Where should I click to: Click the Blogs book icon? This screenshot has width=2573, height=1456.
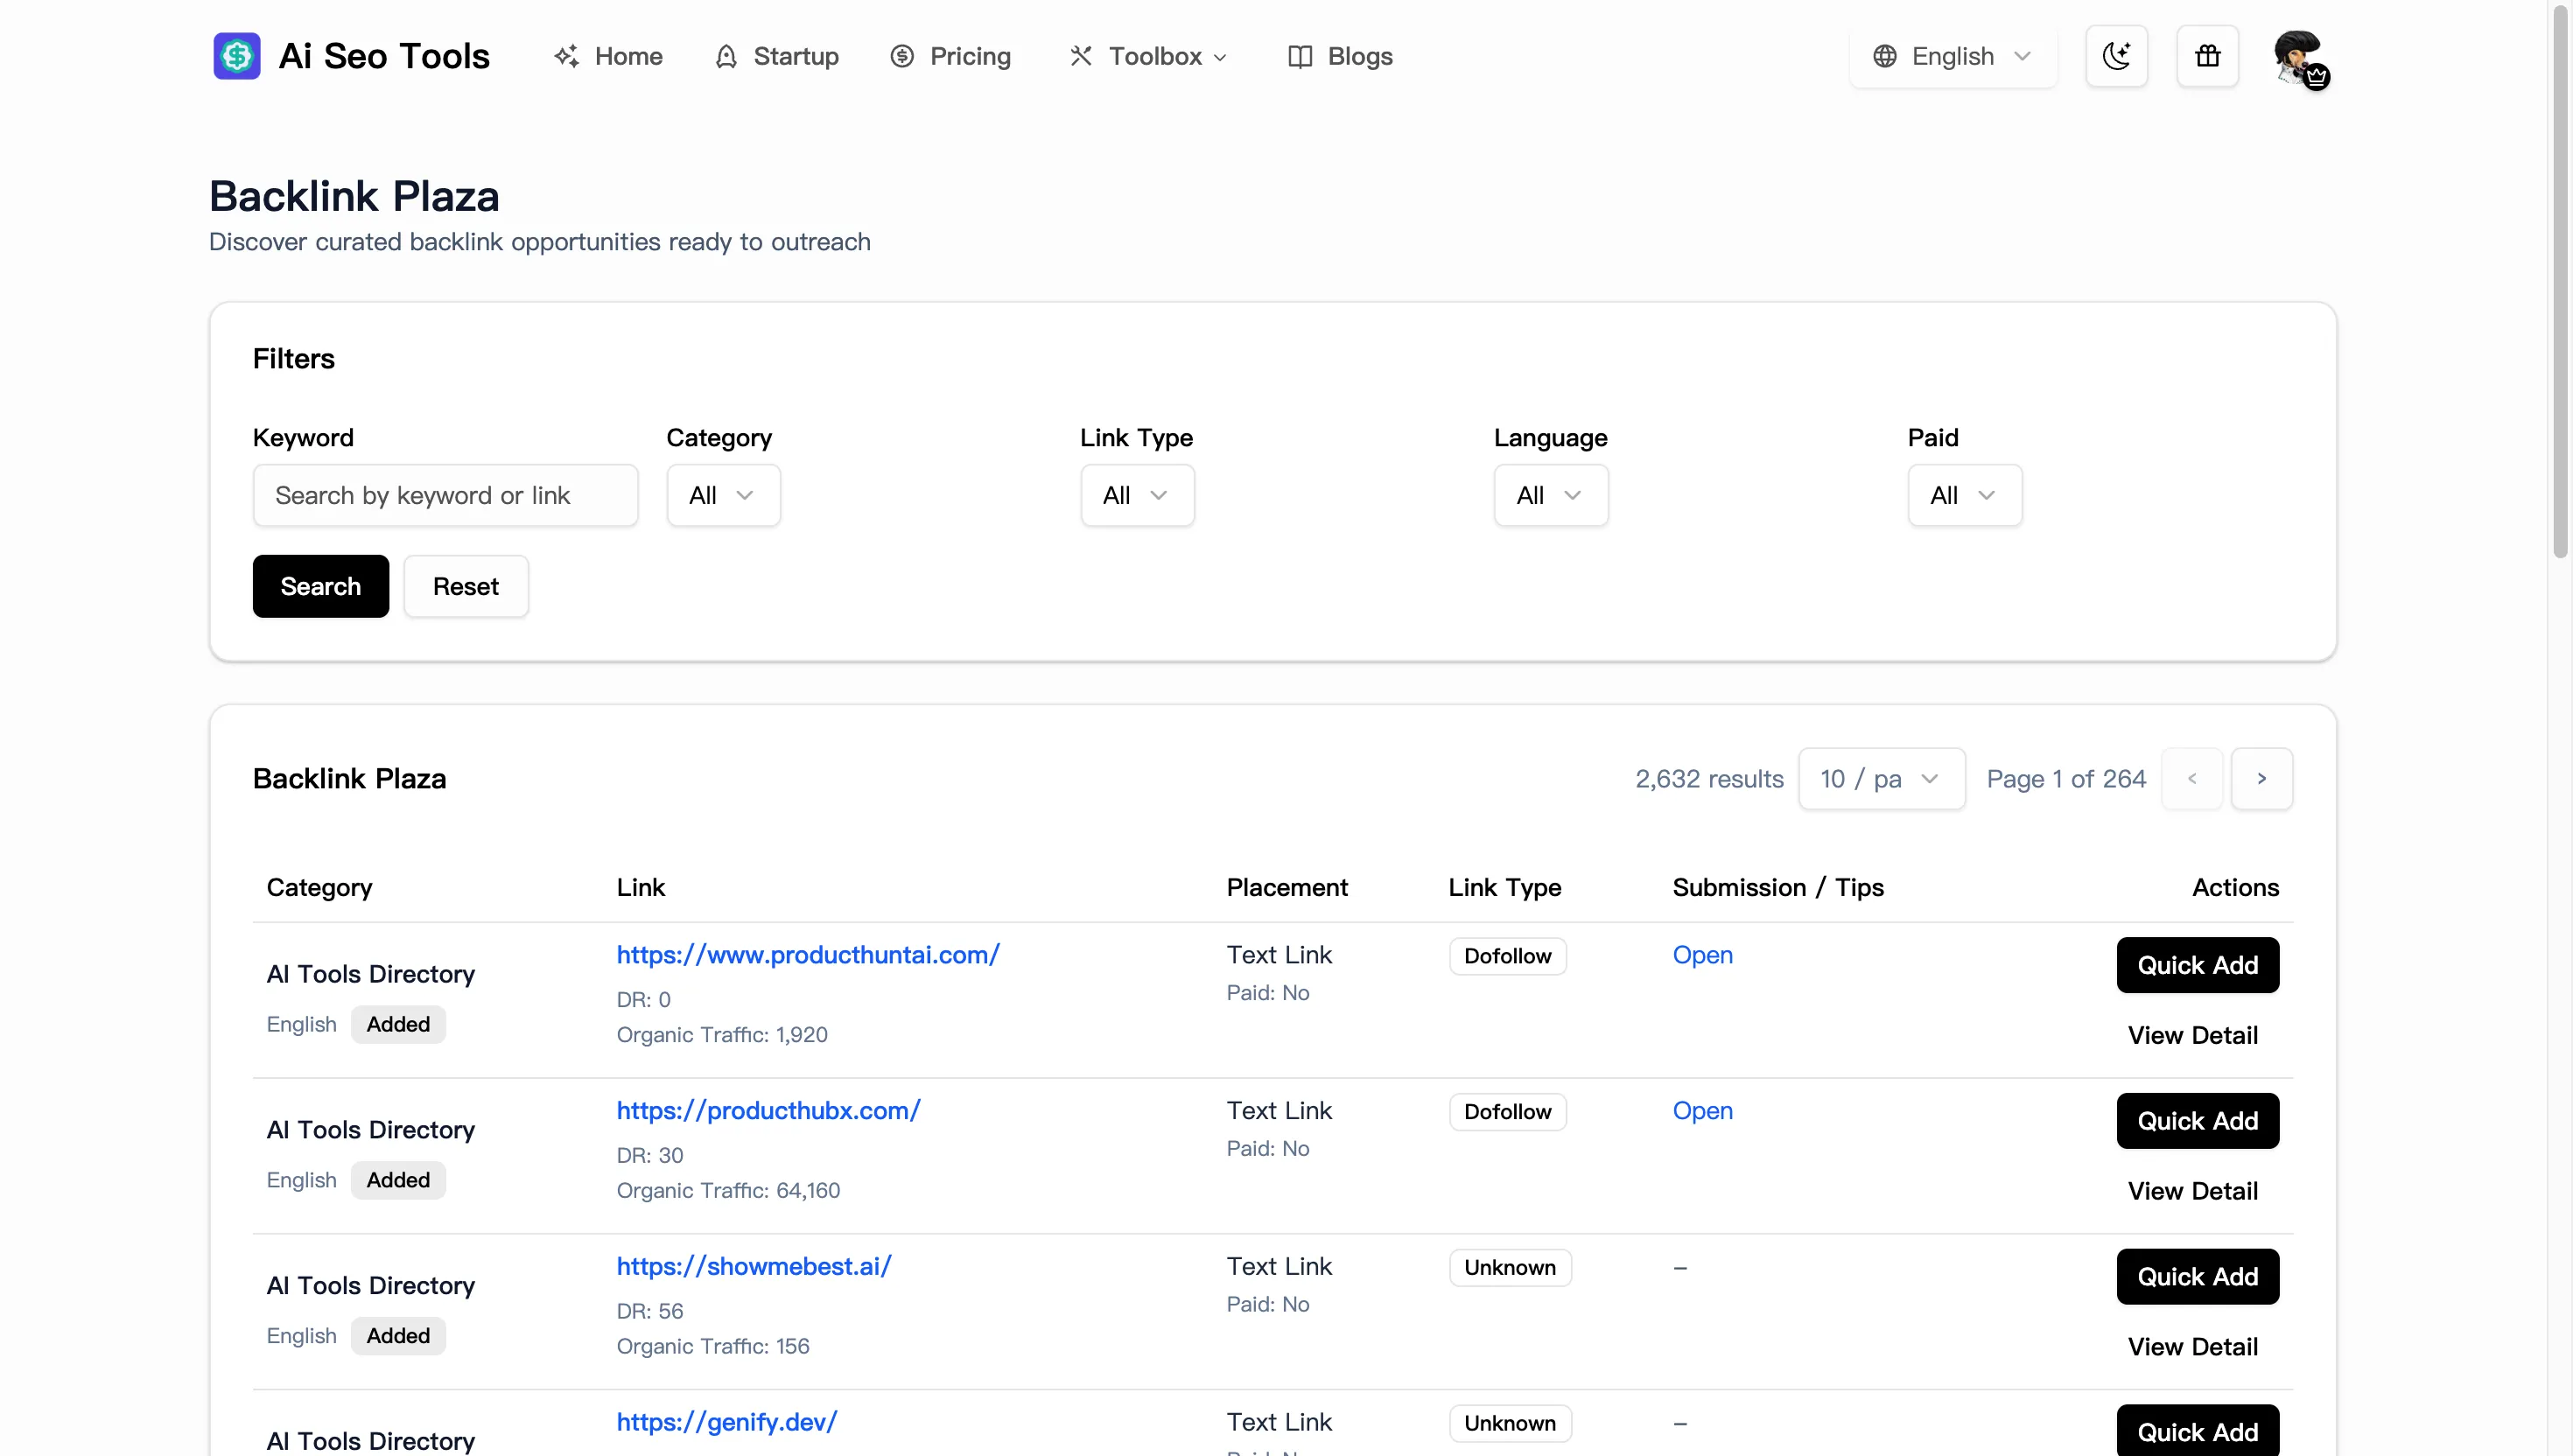(x=1301, y=56)
